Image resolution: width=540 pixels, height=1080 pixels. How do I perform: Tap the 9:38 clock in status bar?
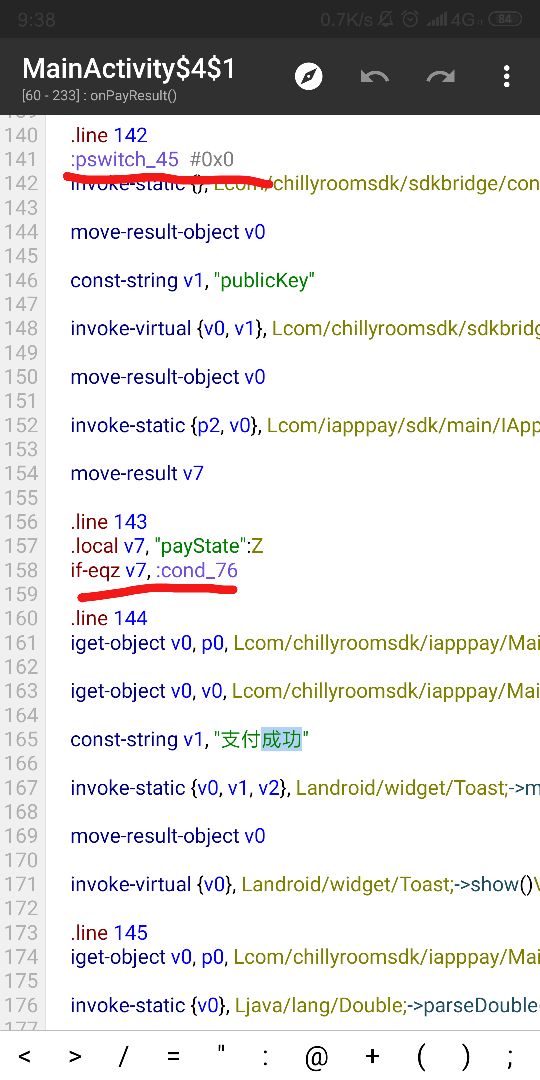pyautogui.click(x=36, y=19)
